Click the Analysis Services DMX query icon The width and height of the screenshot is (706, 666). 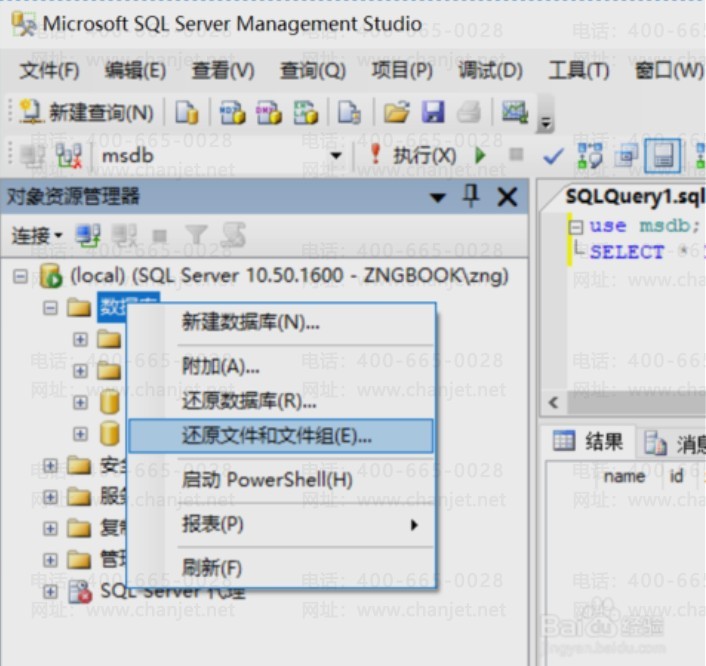point(269,112)
